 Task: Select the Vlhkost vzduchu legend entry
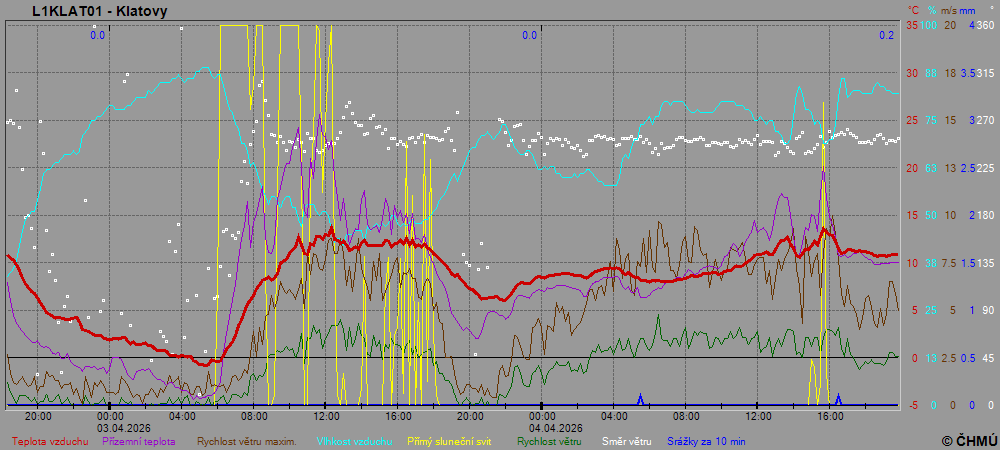pos(354,441)
